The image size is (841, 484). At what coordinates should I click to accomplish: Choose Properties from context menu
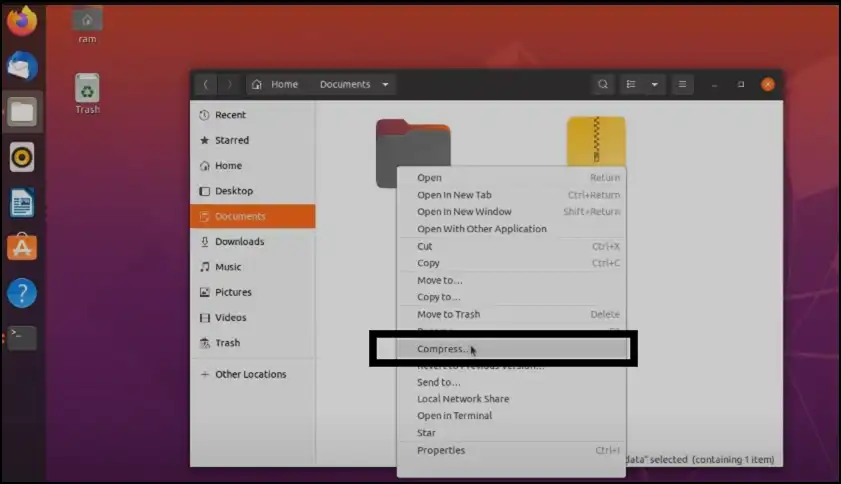point(512,450)
